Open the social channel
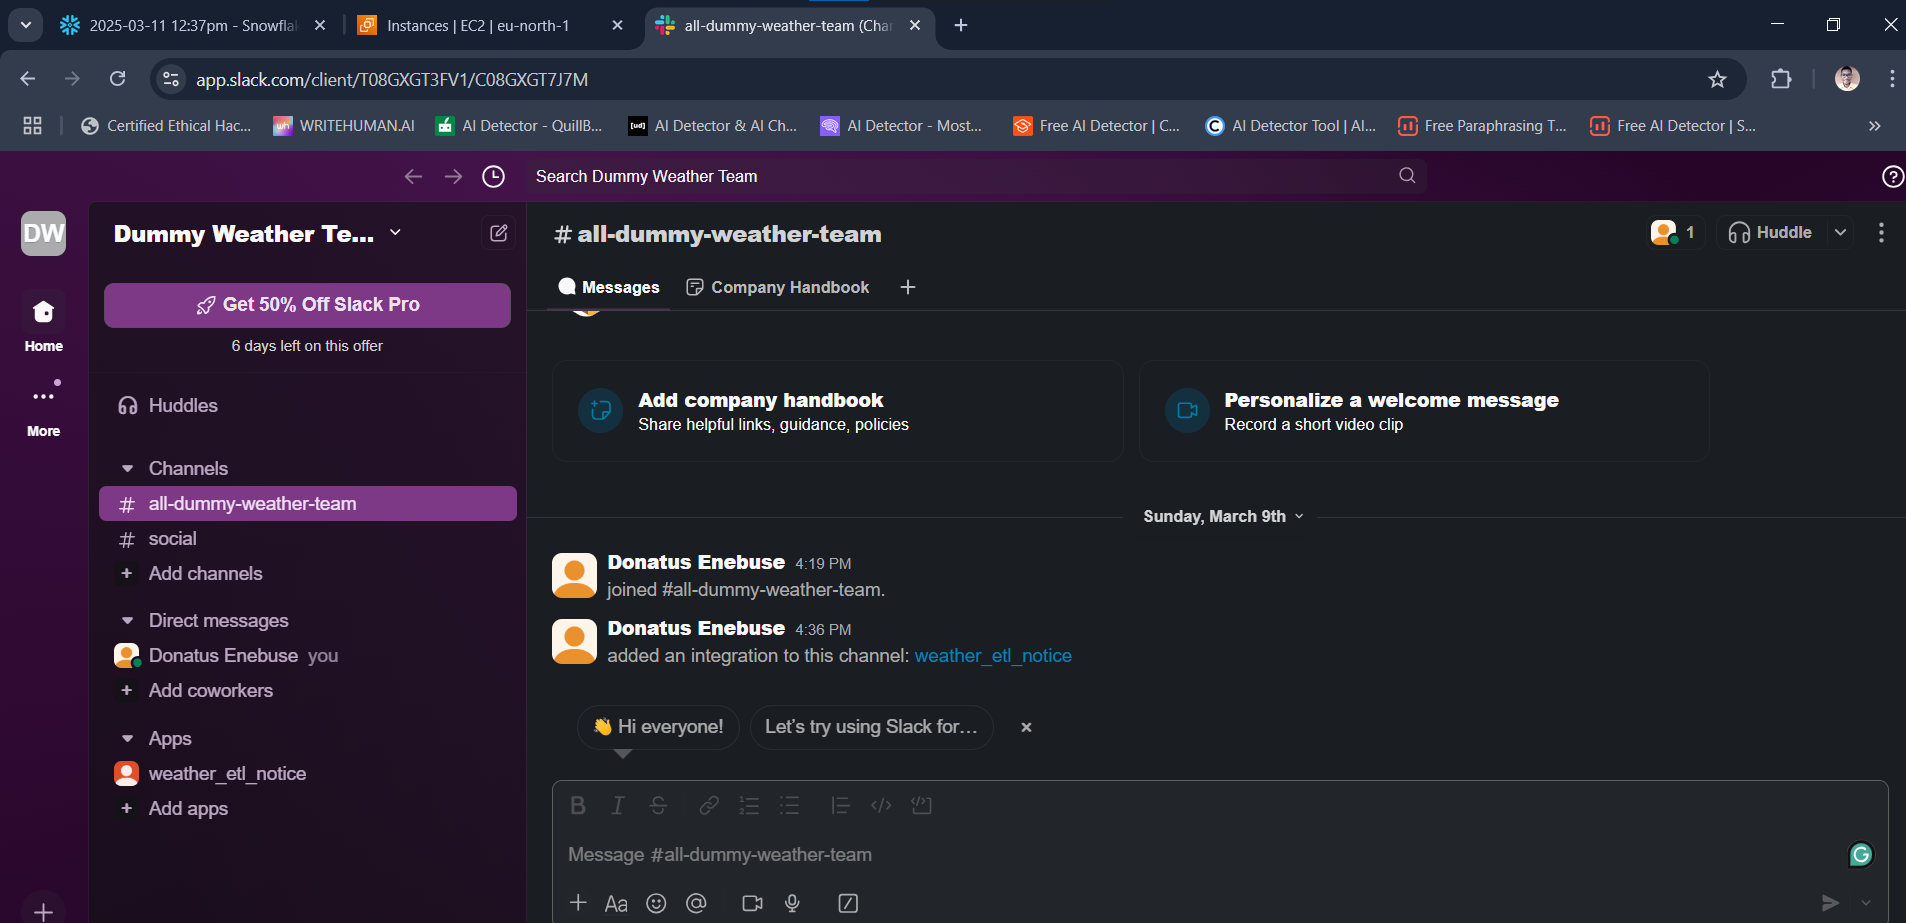1906x923 pixels. click(308, 539)
